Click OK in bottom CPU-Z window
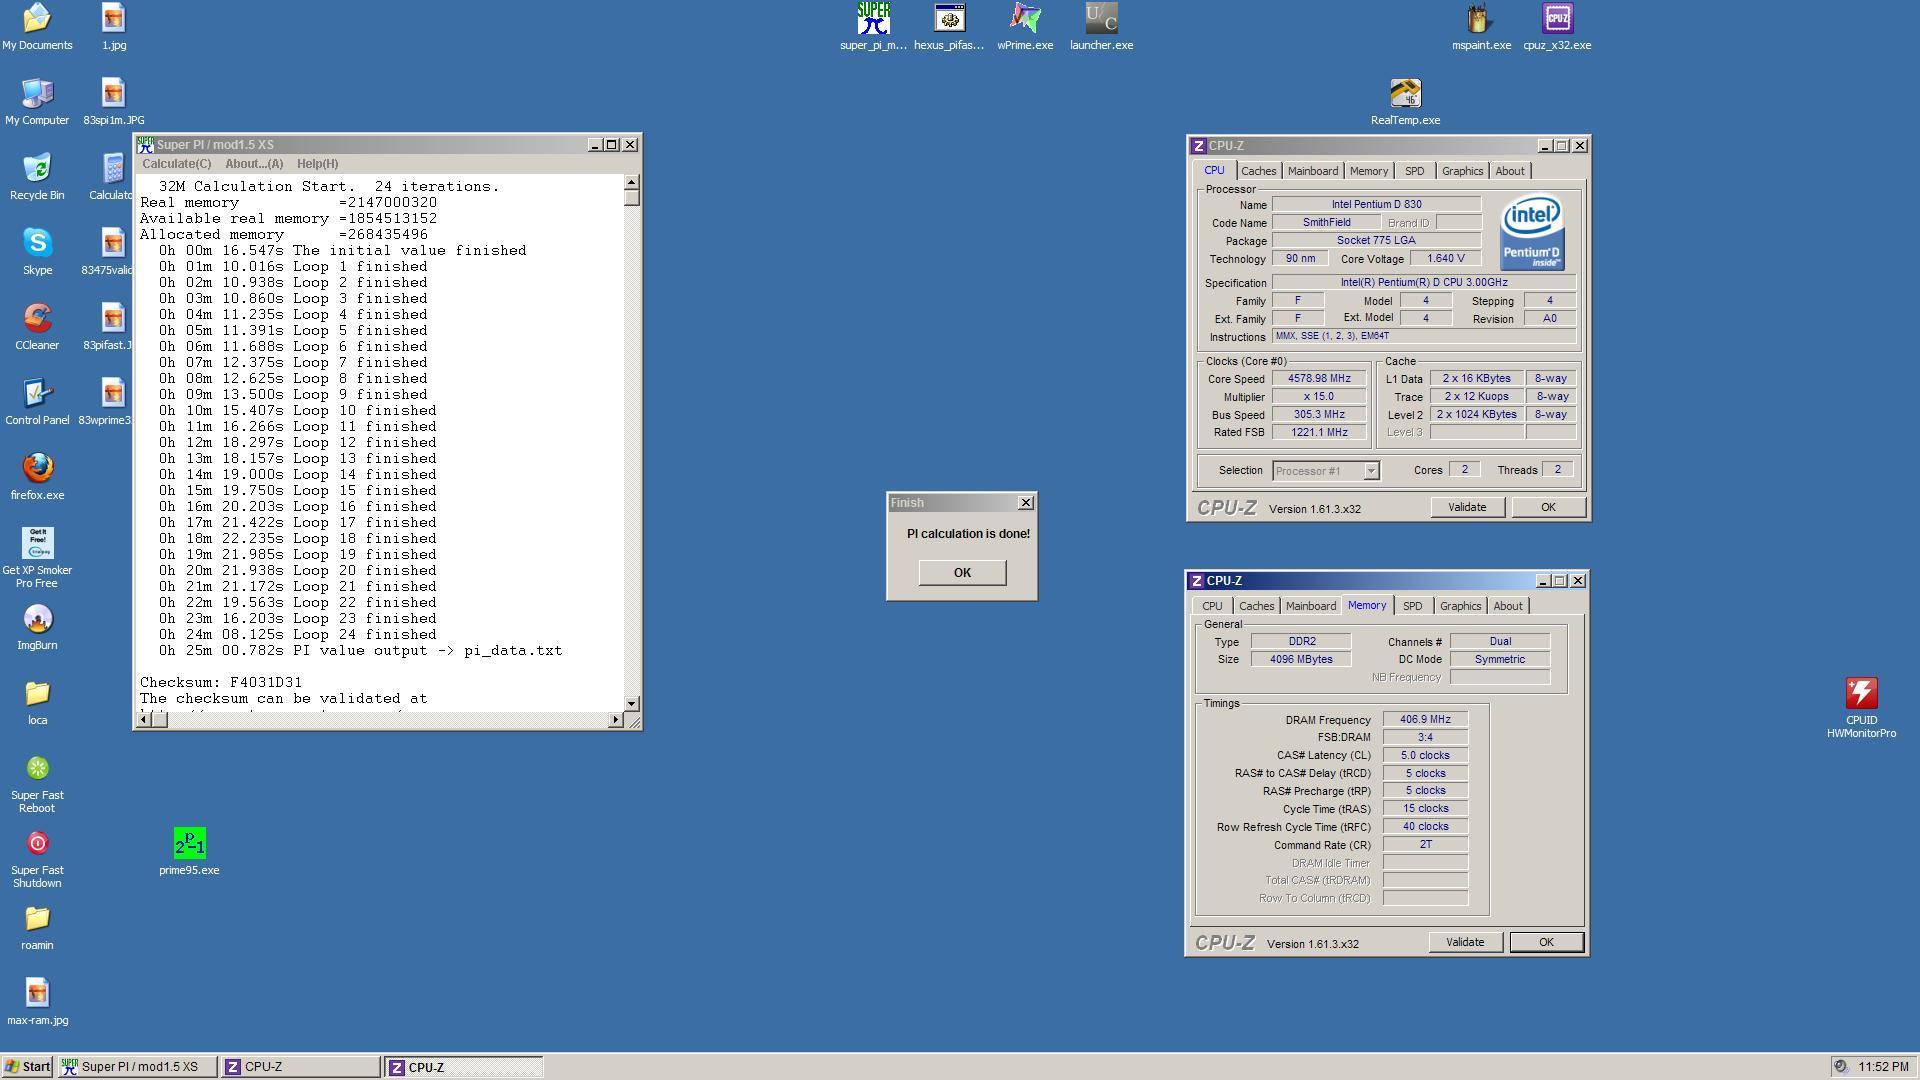Viewport: 1920px width, 1080px height. (1545, 942)
